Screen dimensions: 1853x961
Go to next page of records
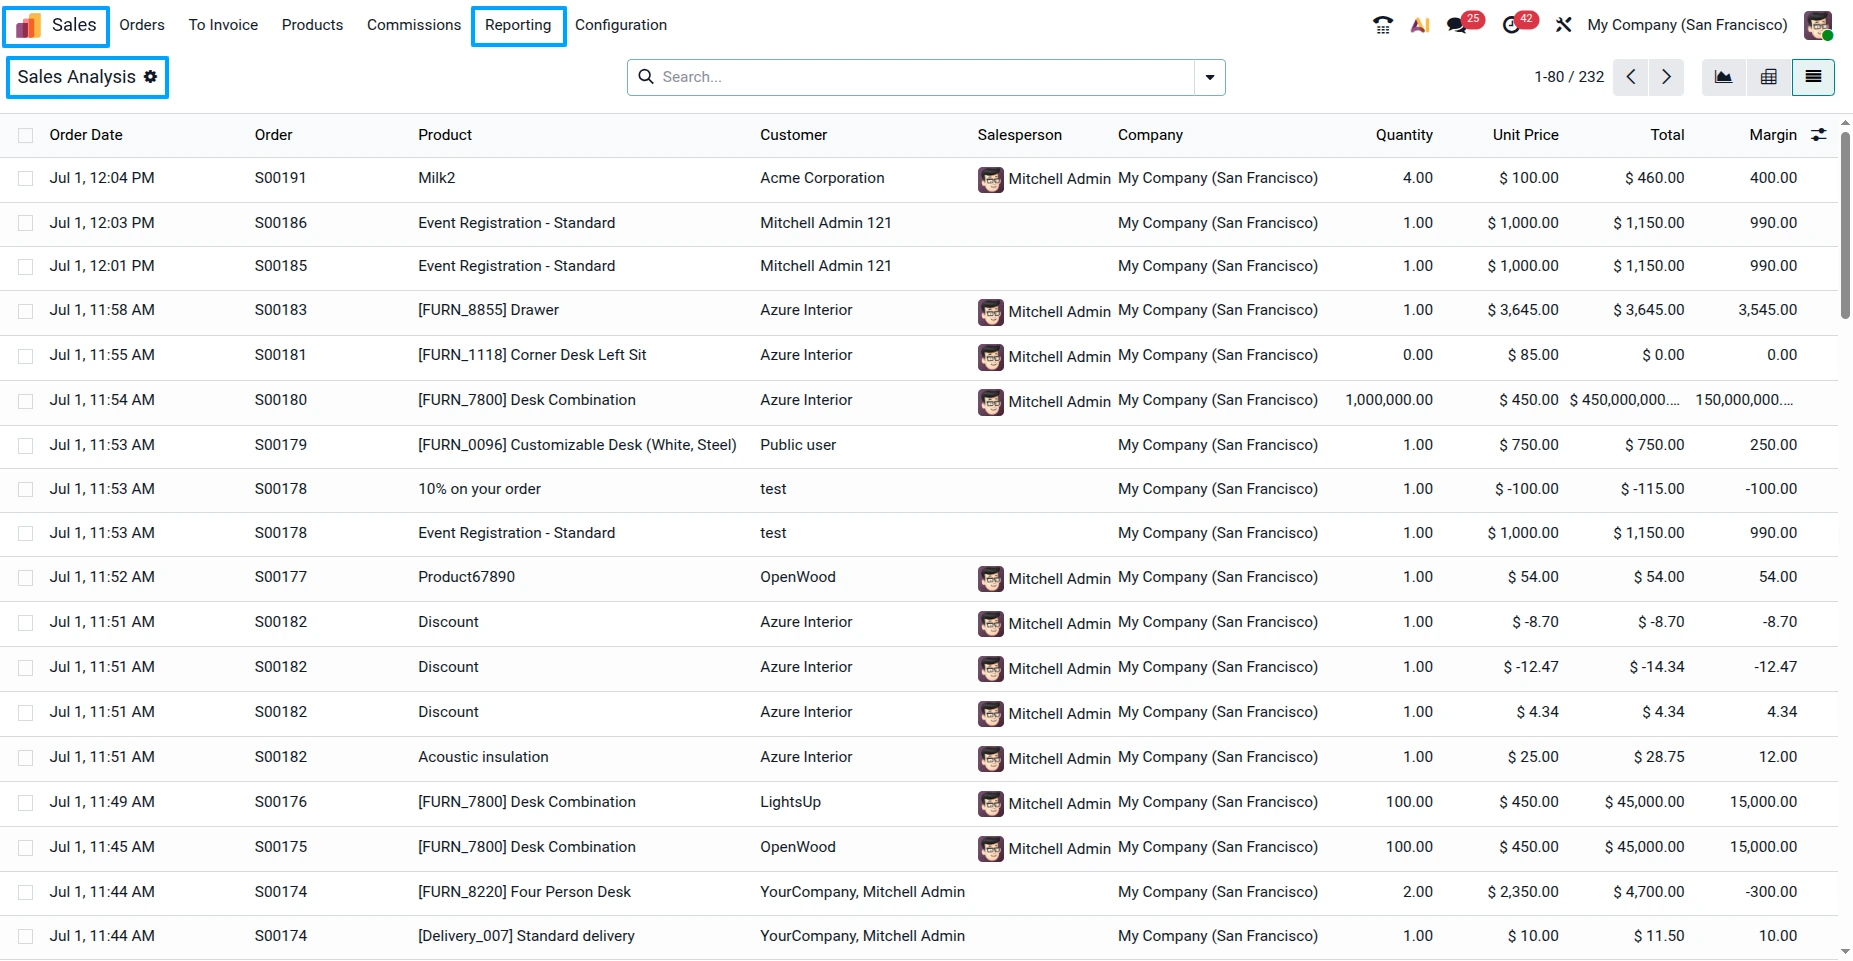tap(1666, 77)
